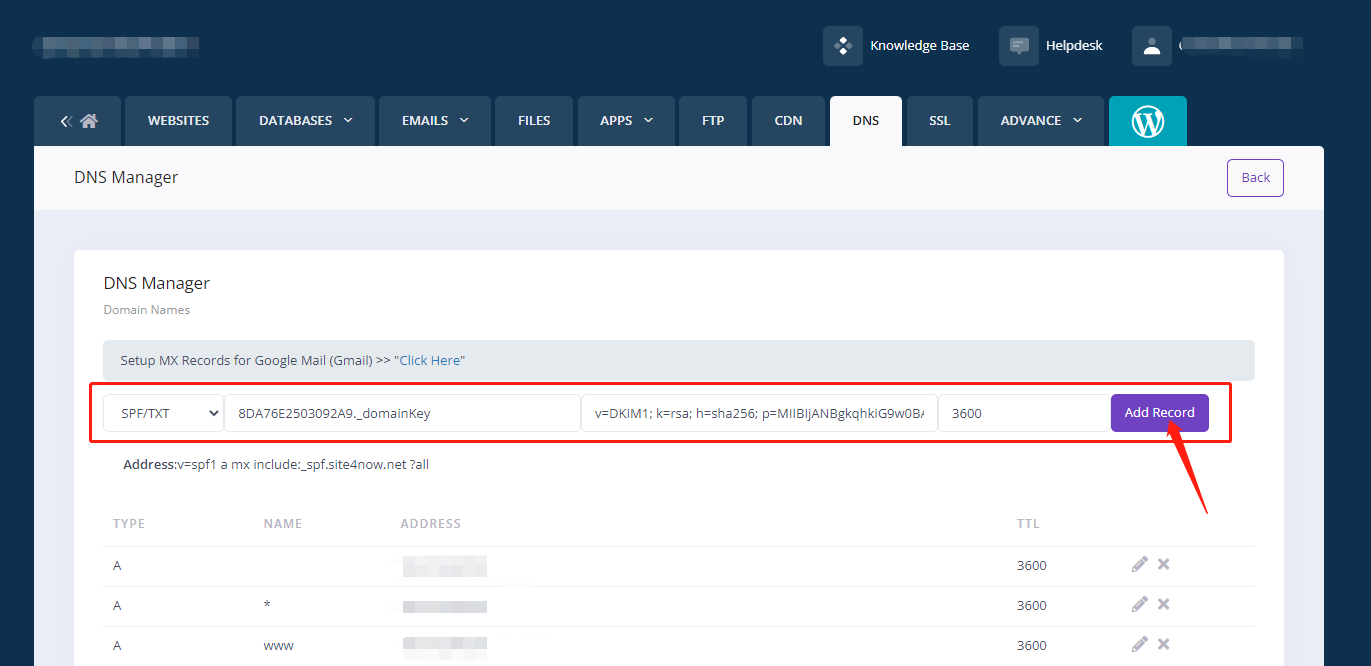
Task: Expand the EMAILS menu
Action: click(x=434, y=121)
